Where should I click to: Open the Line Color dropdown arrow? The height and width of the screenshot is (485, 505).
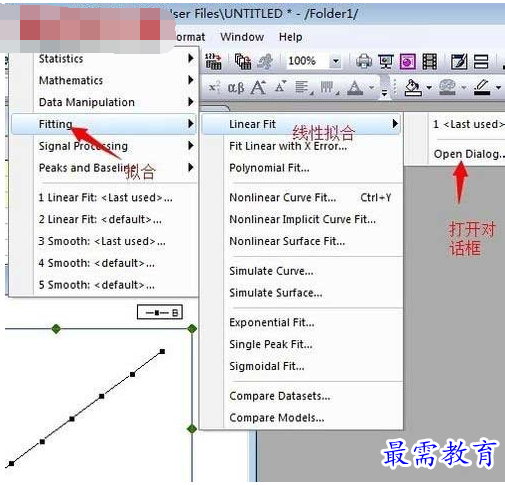tap(498, 88)
